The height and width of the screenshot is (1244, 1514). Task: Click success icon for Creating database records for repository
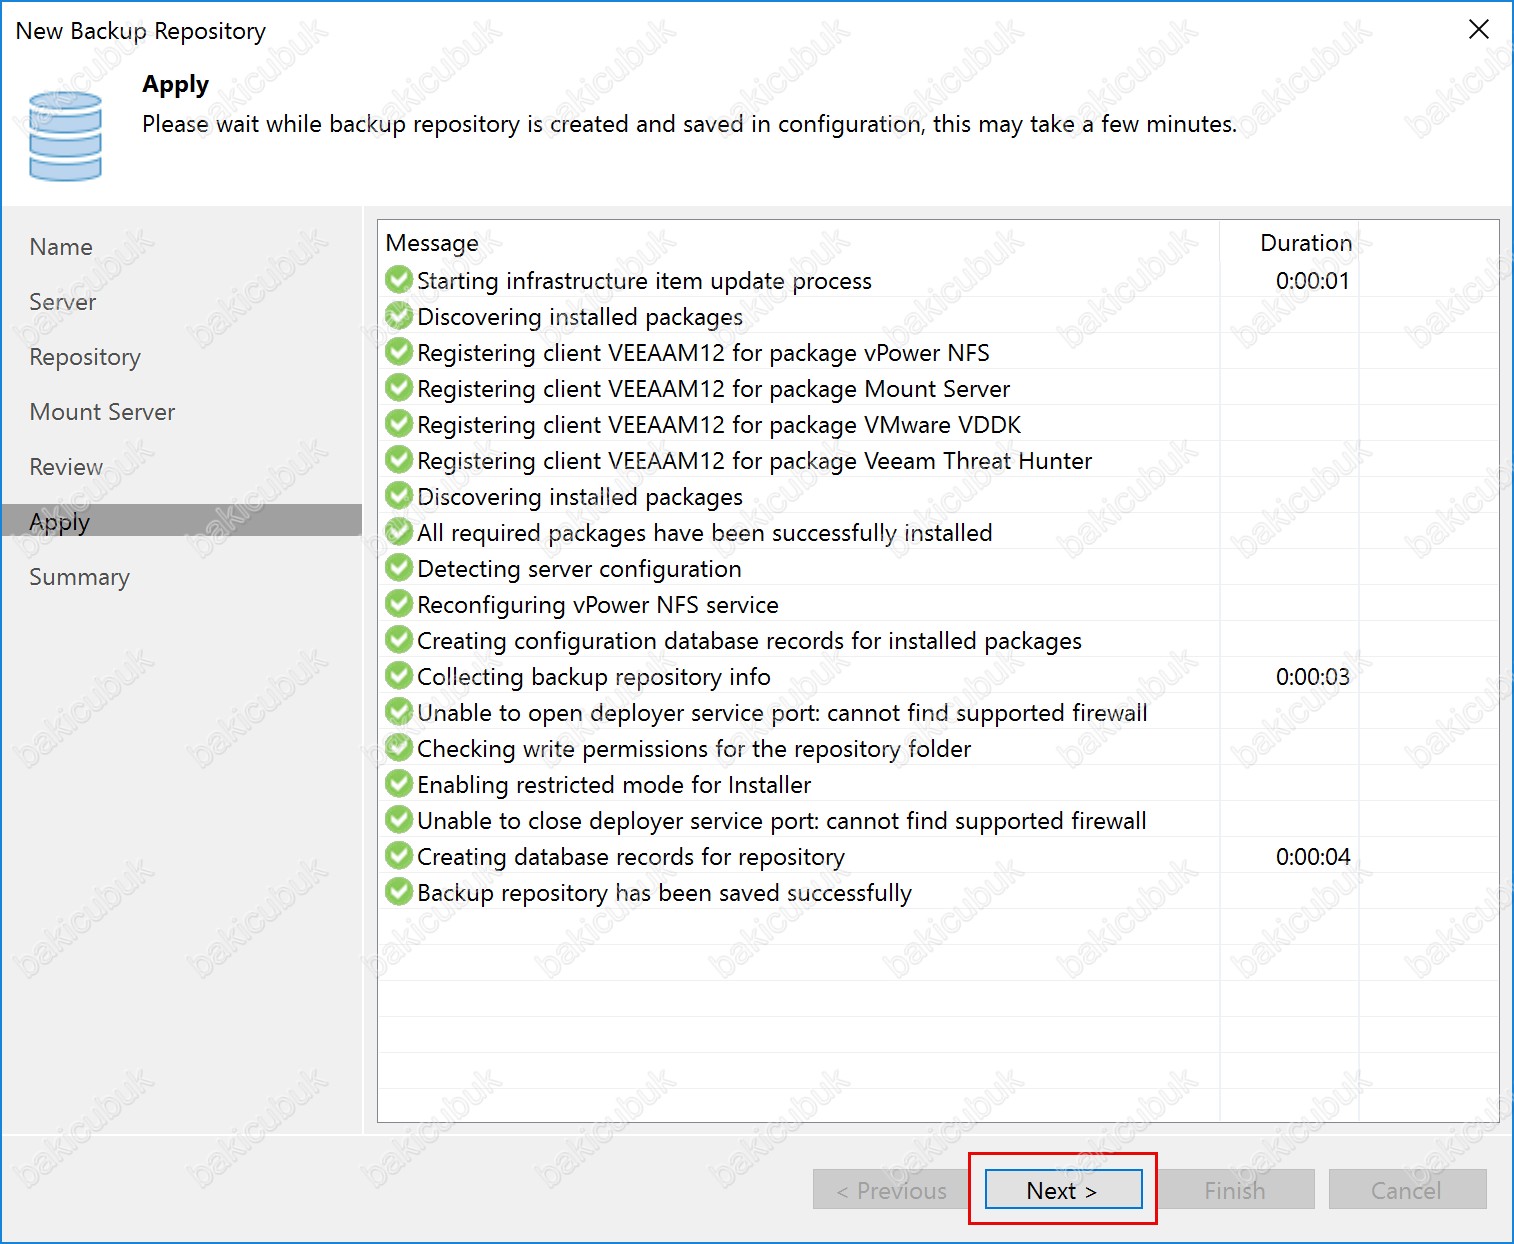tap(399, 856)
